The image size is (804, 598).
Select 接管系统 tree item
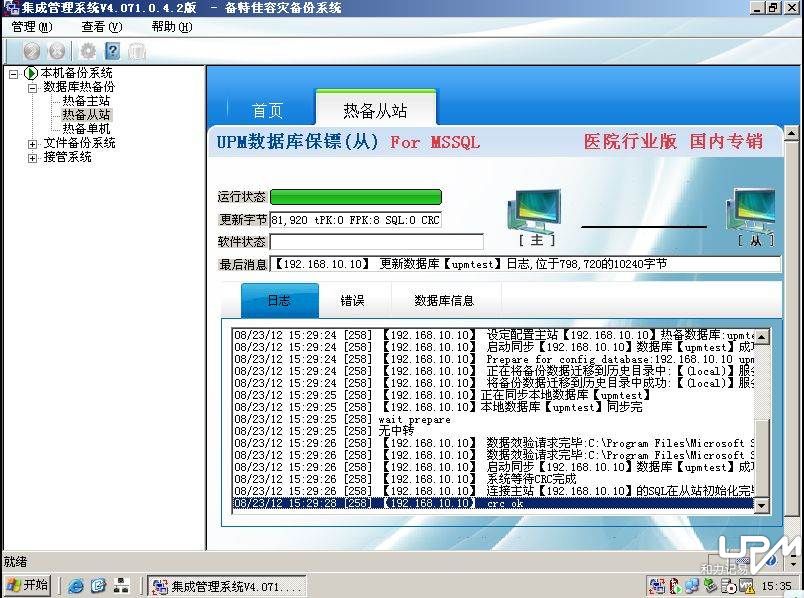67,157
